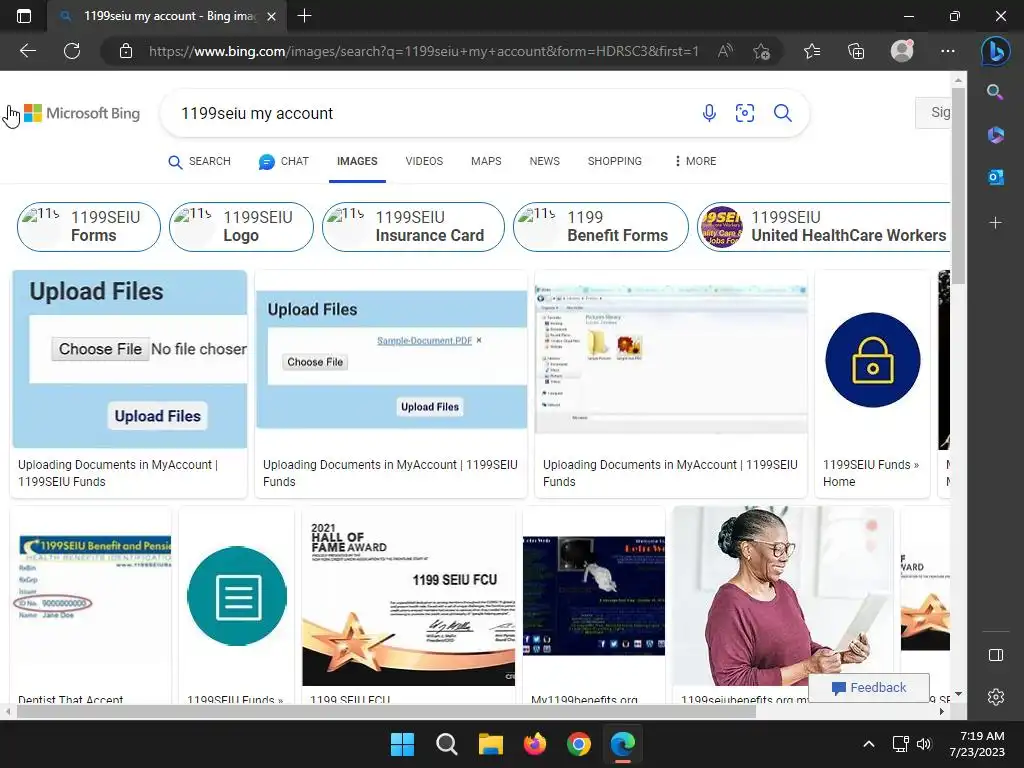The width and height of the screenshot is (1024, 768).
Task: Search by voice microphone icon
Action: (709, 113)
